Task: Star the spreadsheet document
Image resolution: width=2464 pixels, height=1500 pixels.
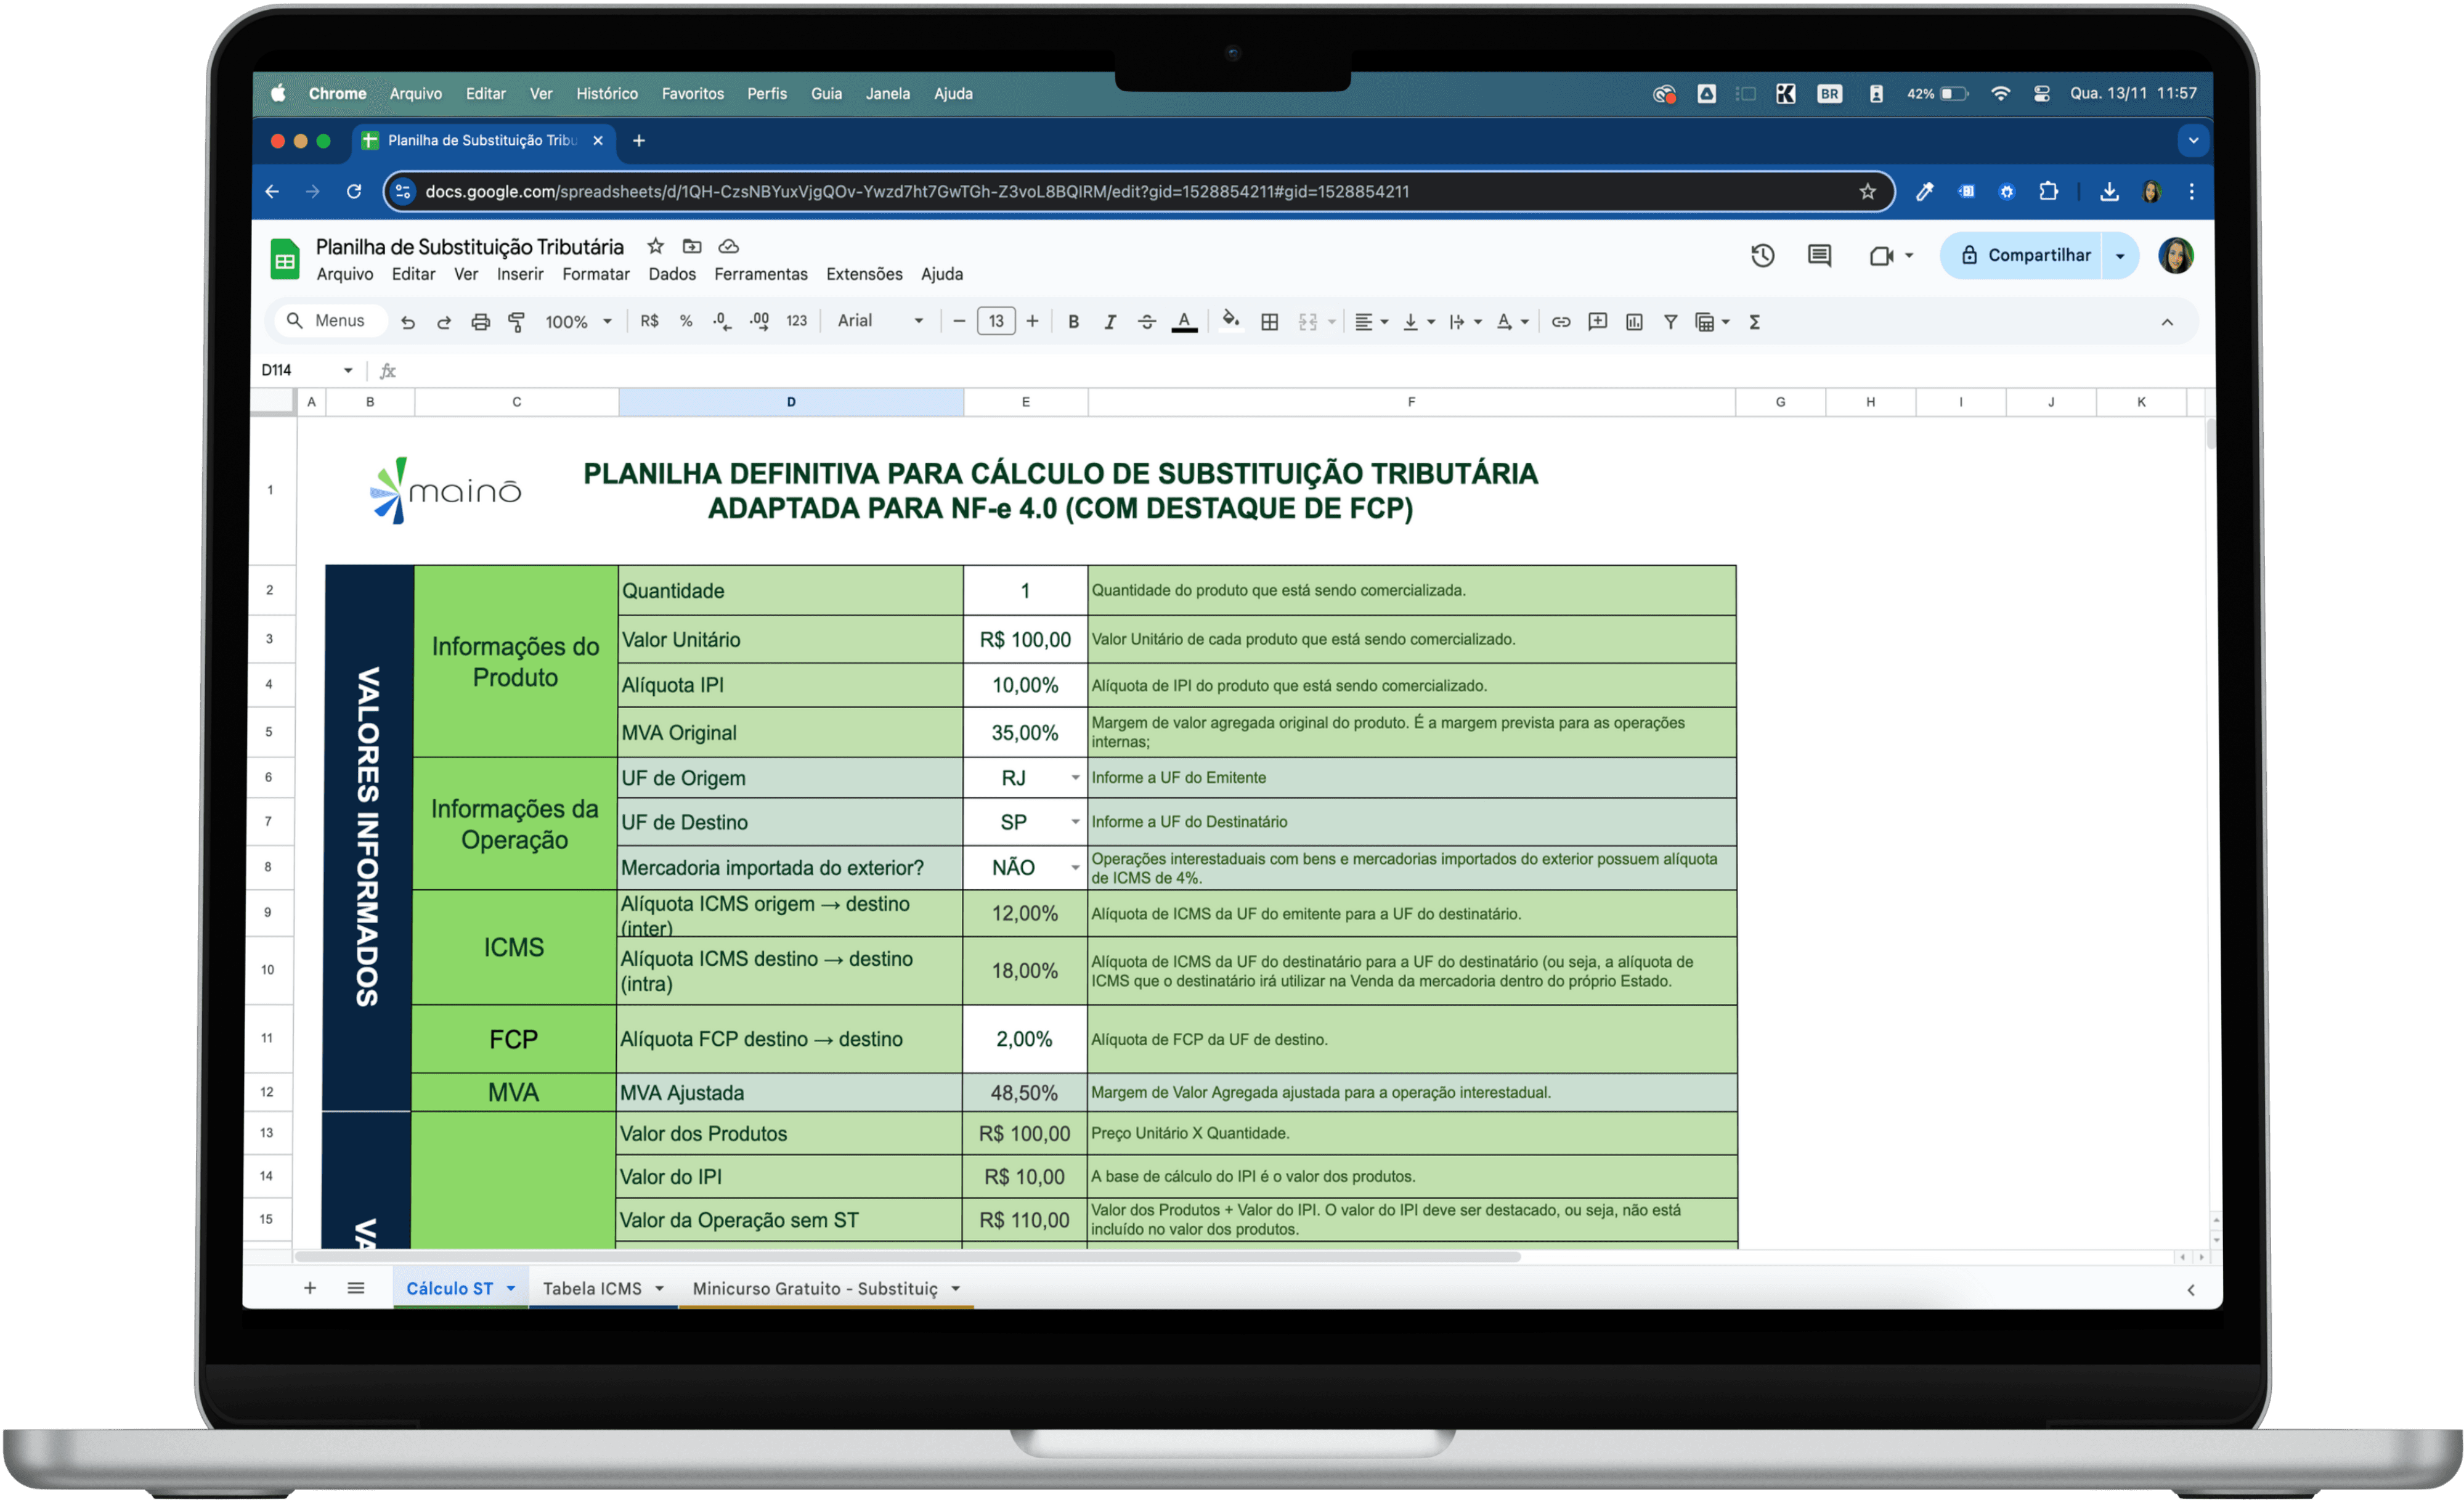Action: point(656,246)
